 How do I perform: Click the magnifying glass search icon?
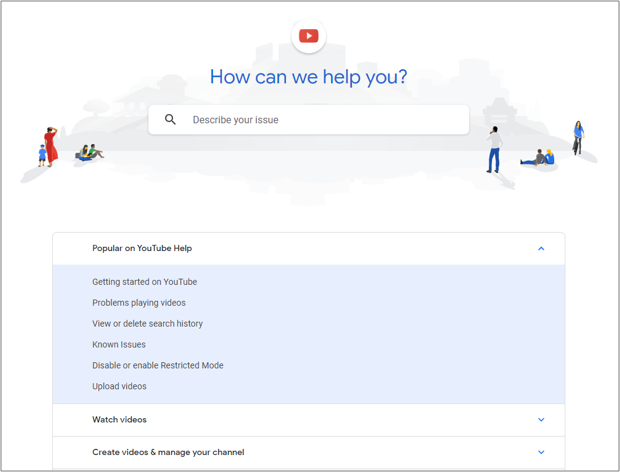[170, 119]
